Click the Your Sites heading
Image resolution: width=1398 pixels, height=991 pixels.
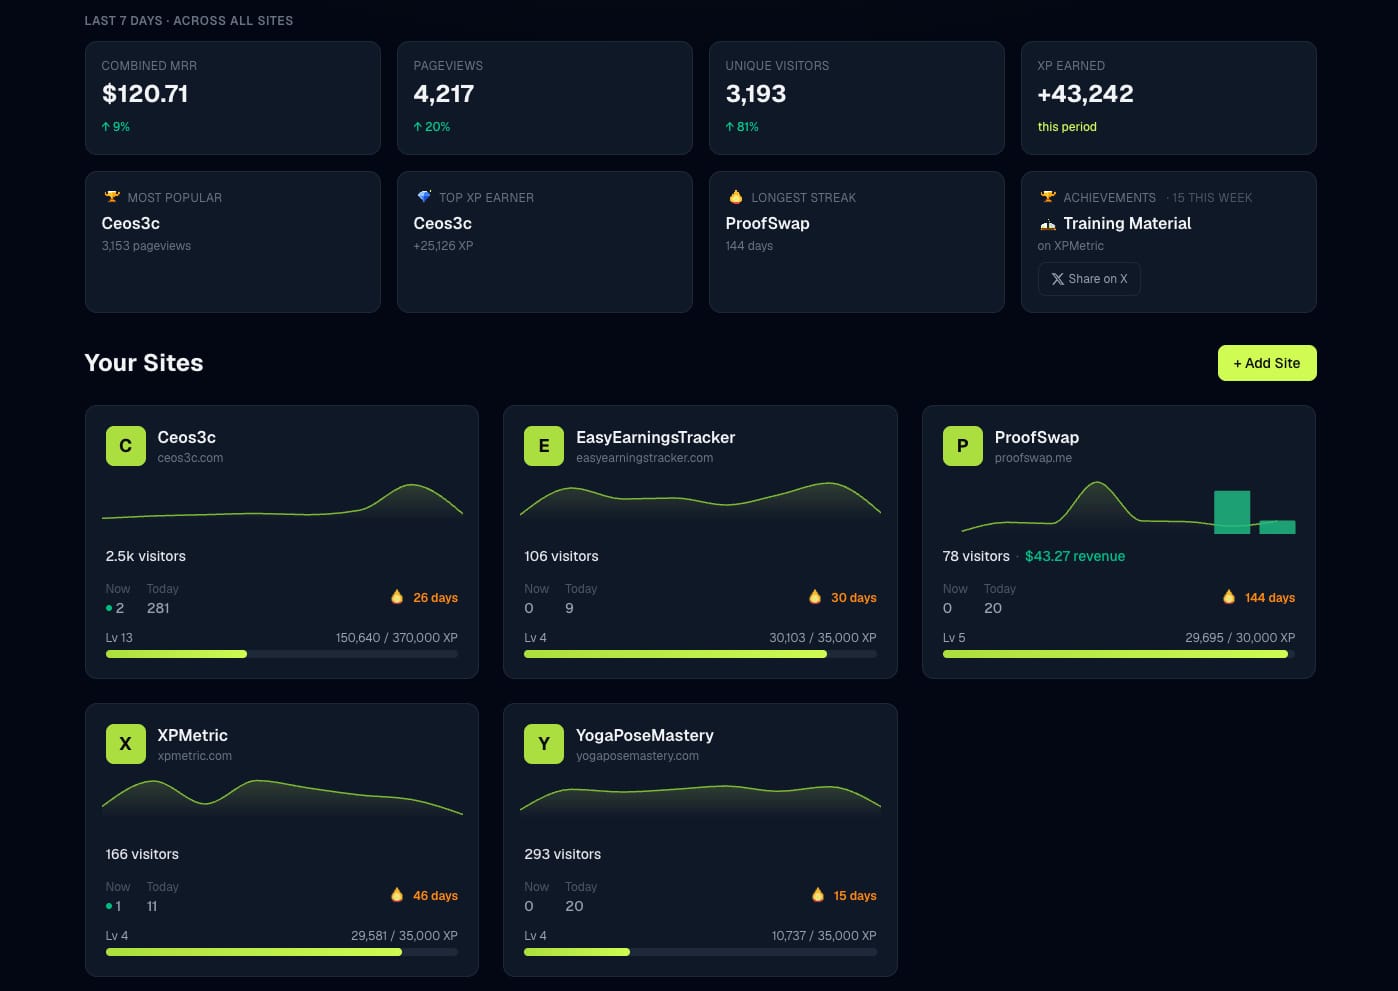144,363
